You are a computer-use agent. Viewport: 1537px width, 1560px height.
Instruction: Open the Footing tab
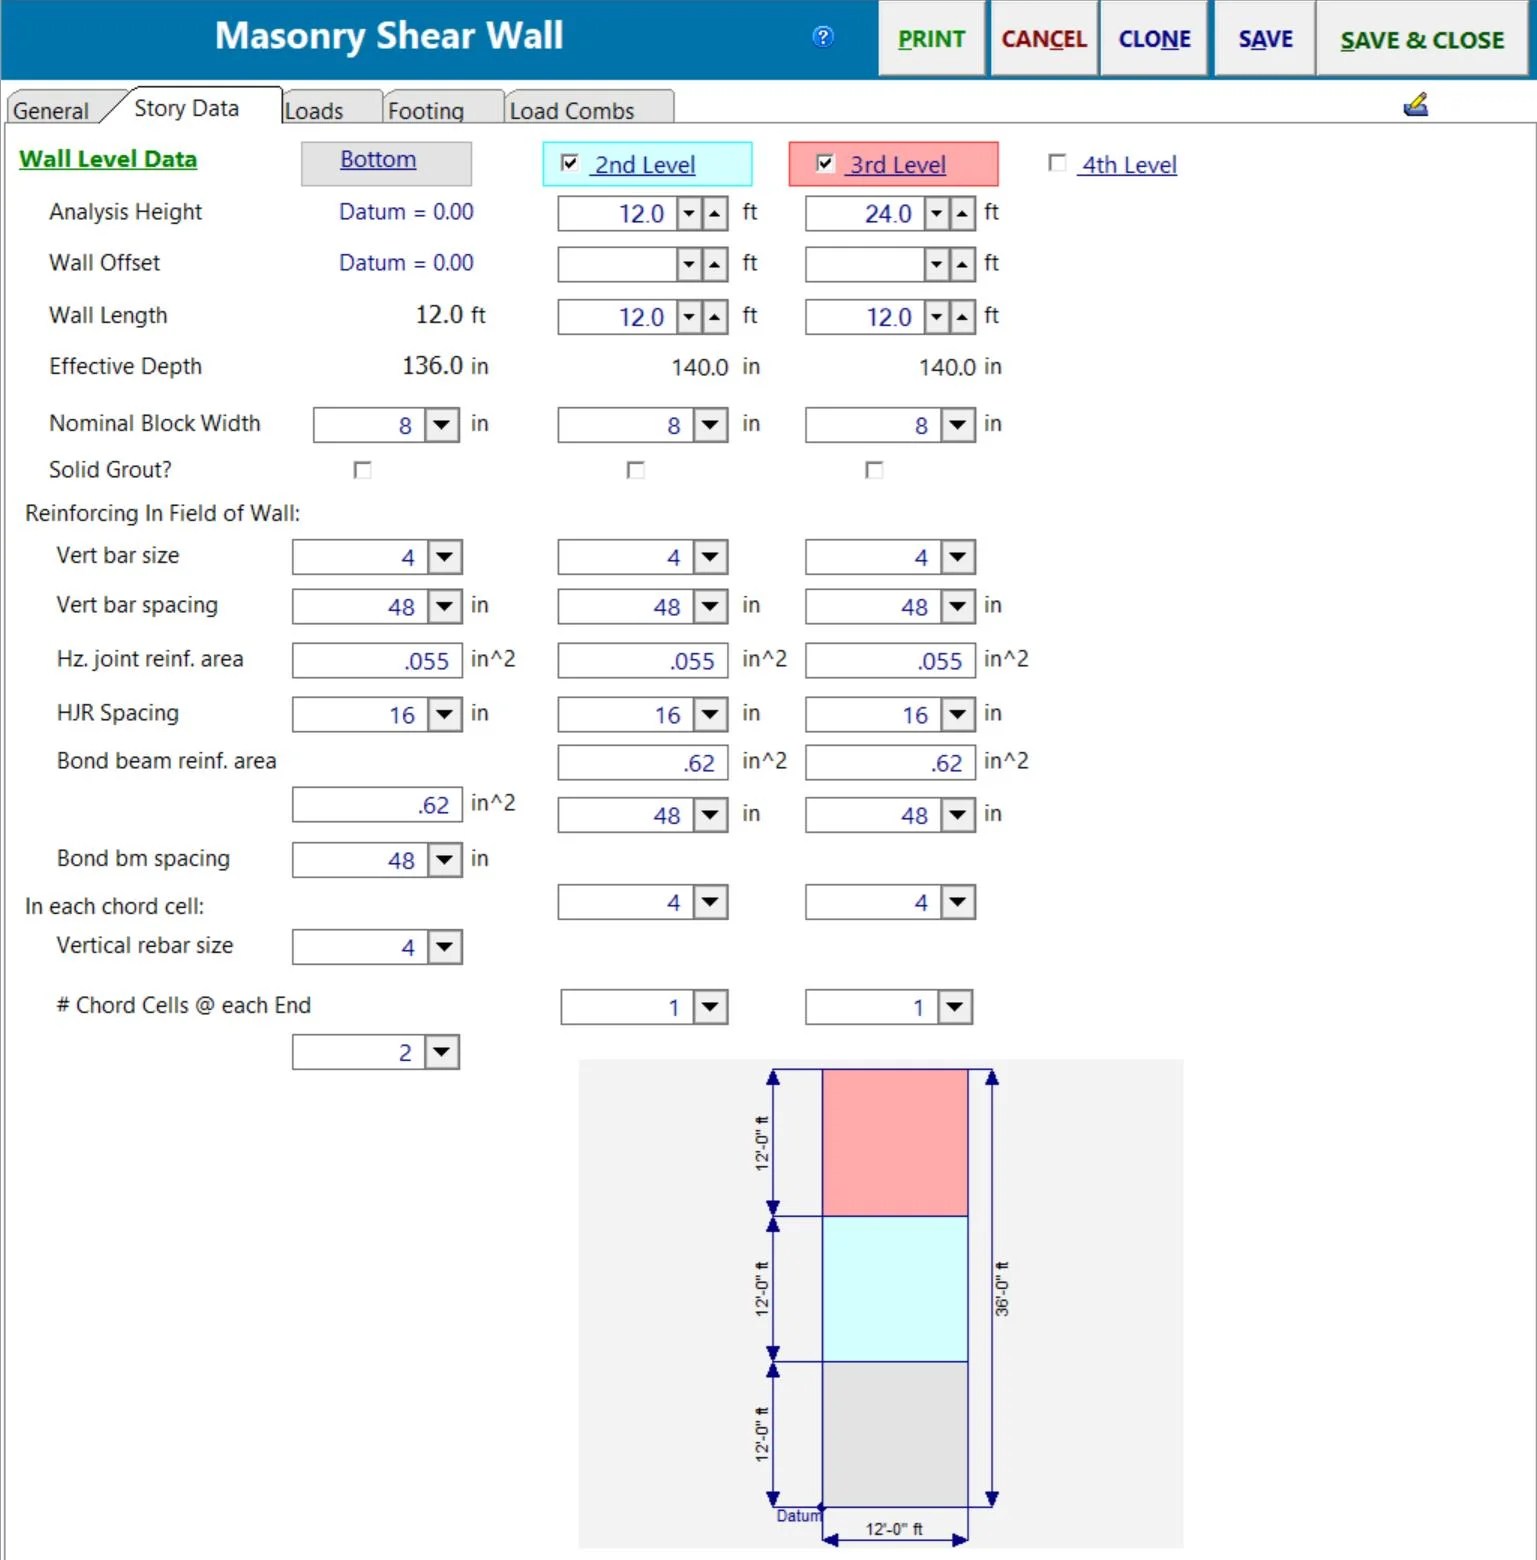pyautogui.click(x=427, y=110)
